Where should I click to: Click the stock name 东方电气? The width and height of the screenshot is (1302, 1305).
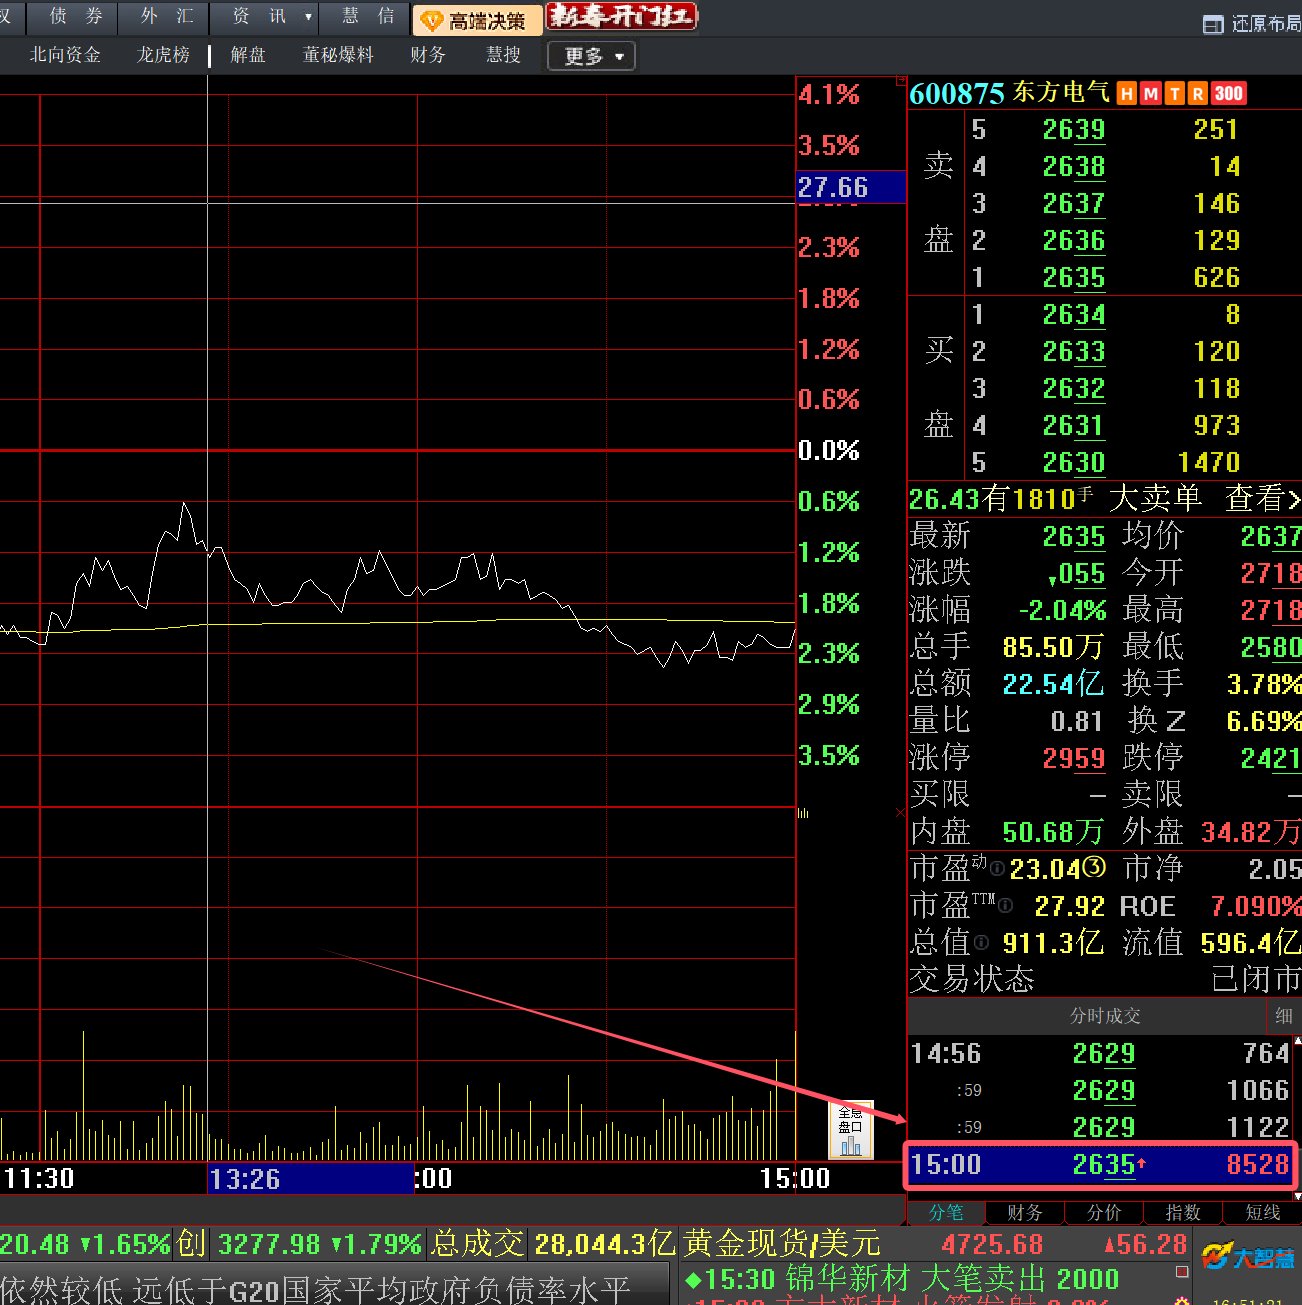click(1061, 93)
